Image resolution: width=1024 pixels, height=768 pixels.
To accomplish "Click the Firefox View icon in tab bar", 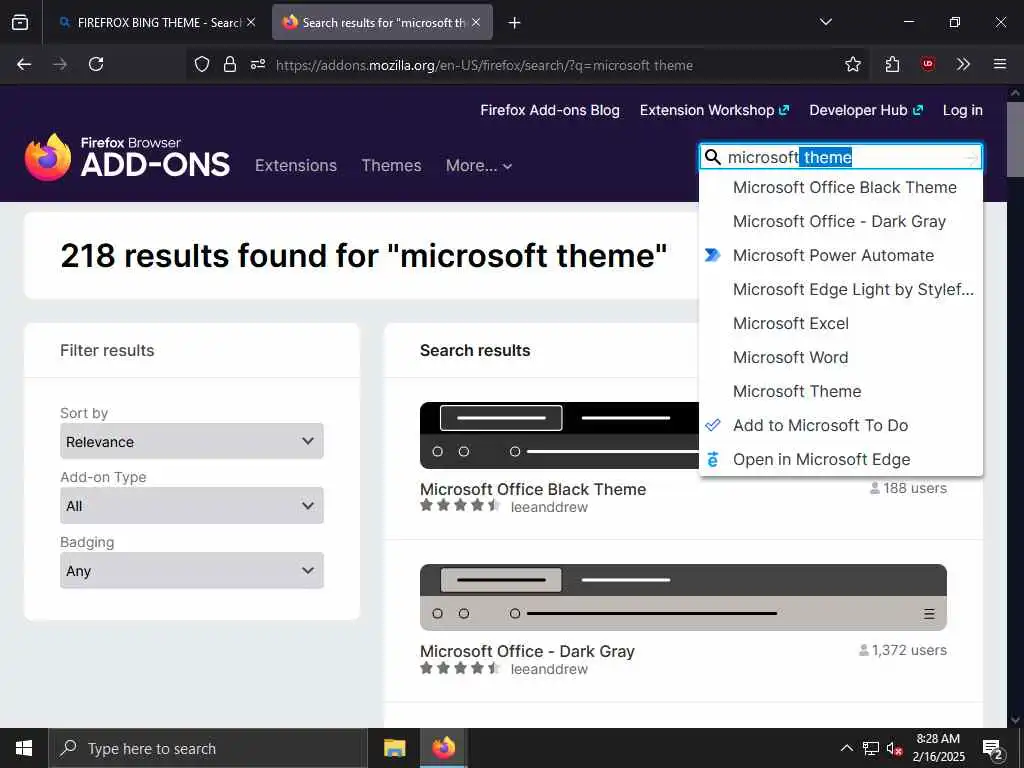I will (20, 22).
